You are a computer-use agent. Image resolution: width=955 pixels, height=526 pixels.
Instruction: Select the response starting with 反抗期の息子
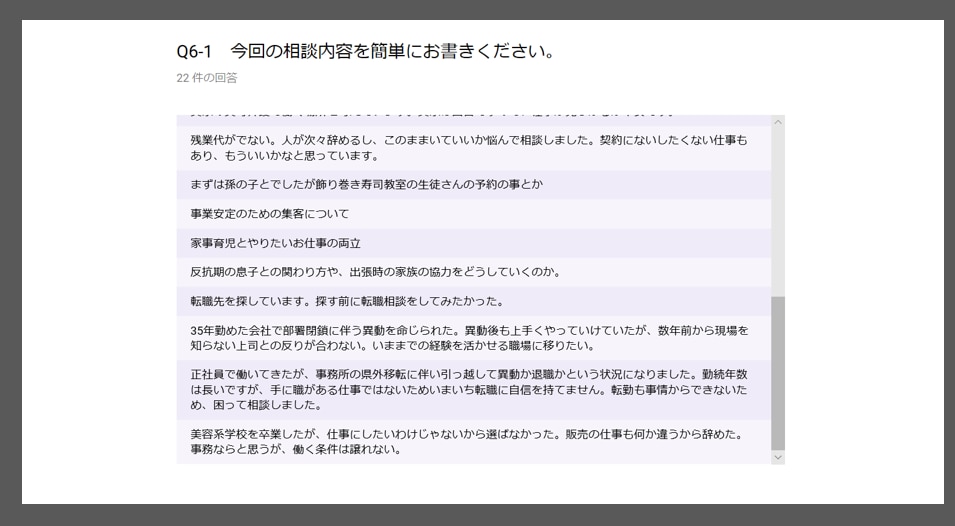click(x=473, y=272)
